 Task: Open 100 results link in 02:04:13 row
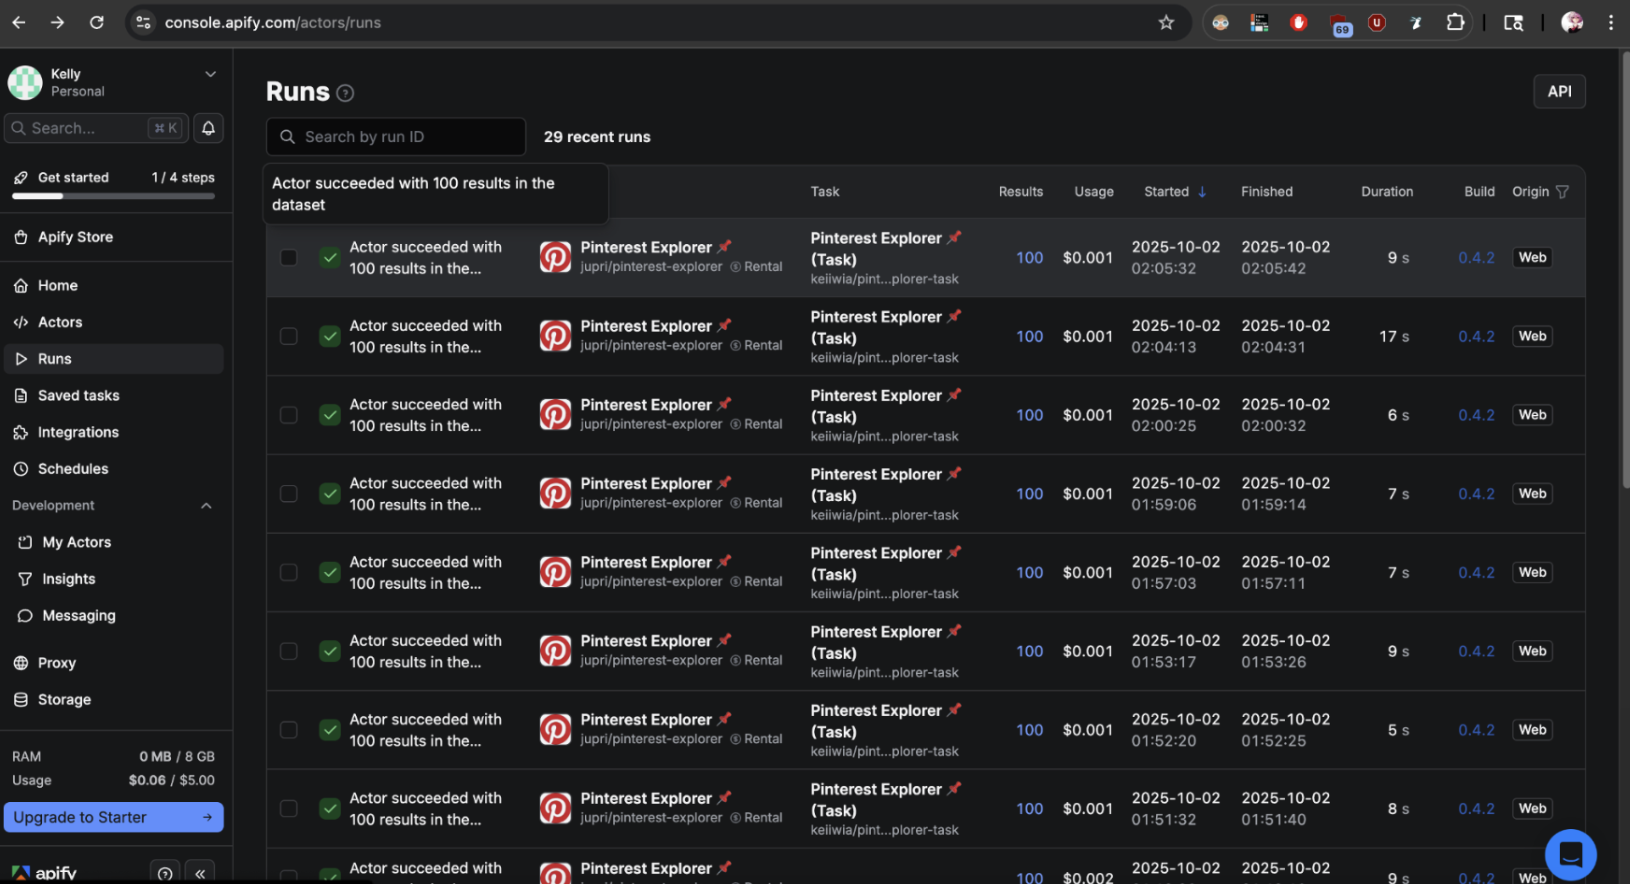coord(1029,336)
